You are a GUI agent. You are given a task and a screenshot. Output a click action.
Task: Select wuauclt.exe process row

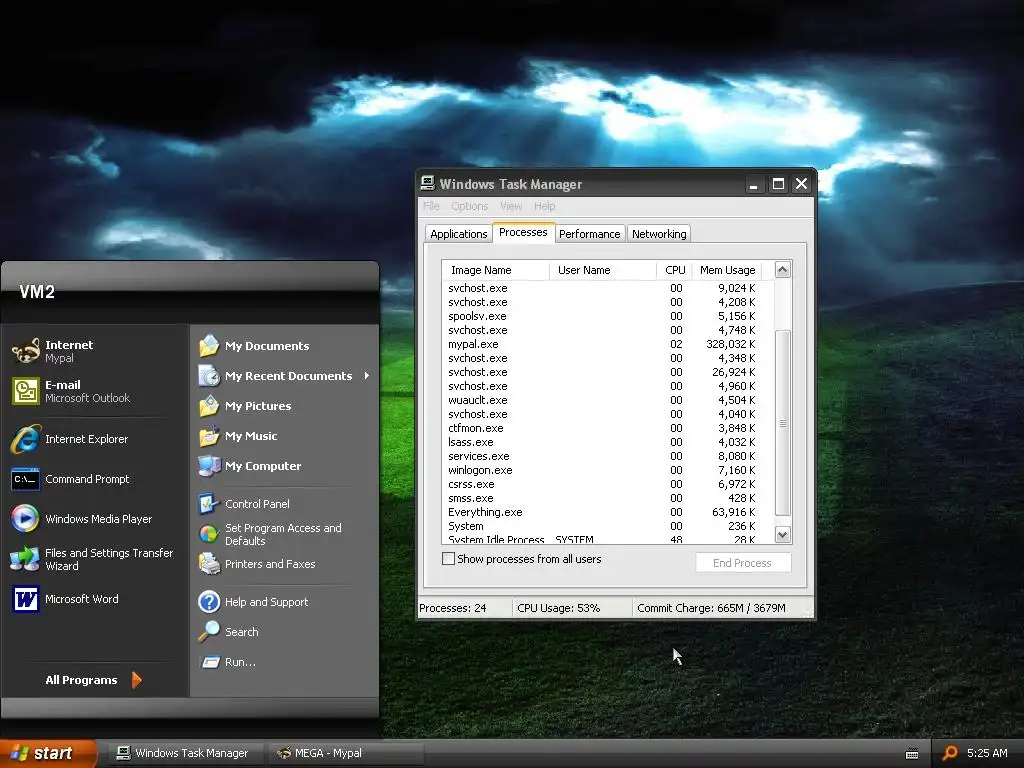pos(601,400)
